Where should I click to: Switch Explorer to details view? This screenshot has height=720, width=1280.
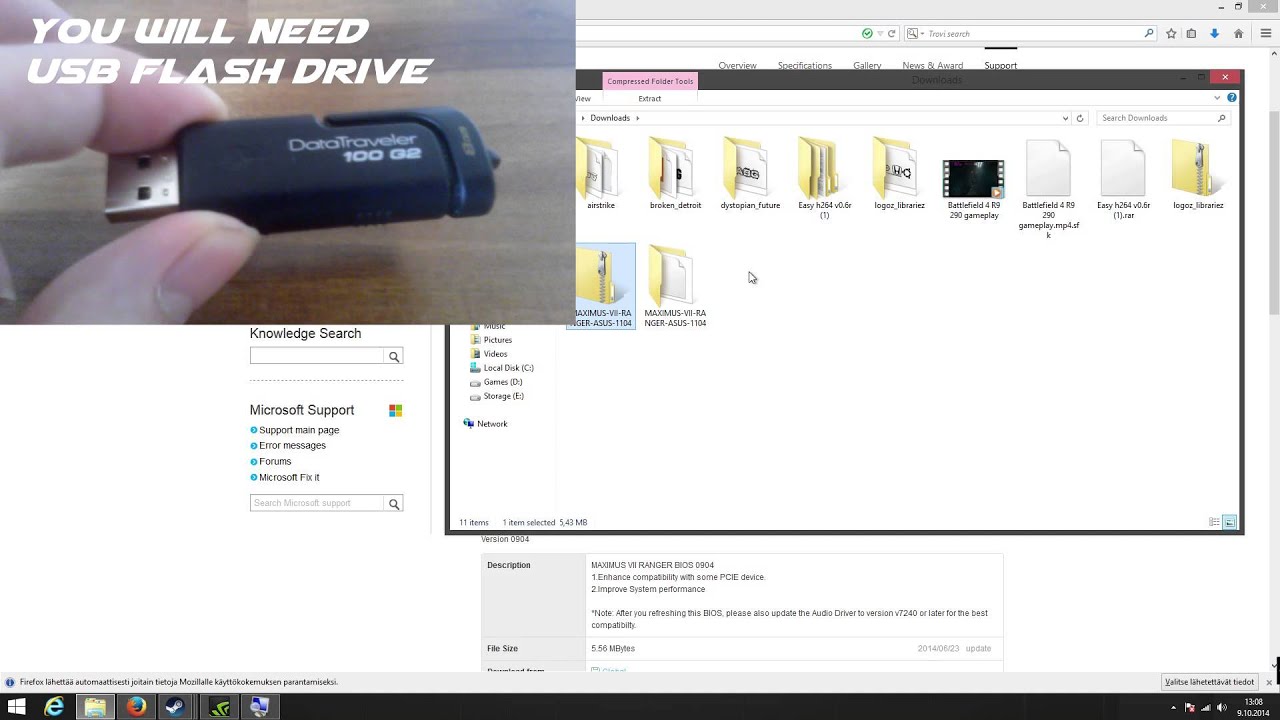pos(1215,522)
